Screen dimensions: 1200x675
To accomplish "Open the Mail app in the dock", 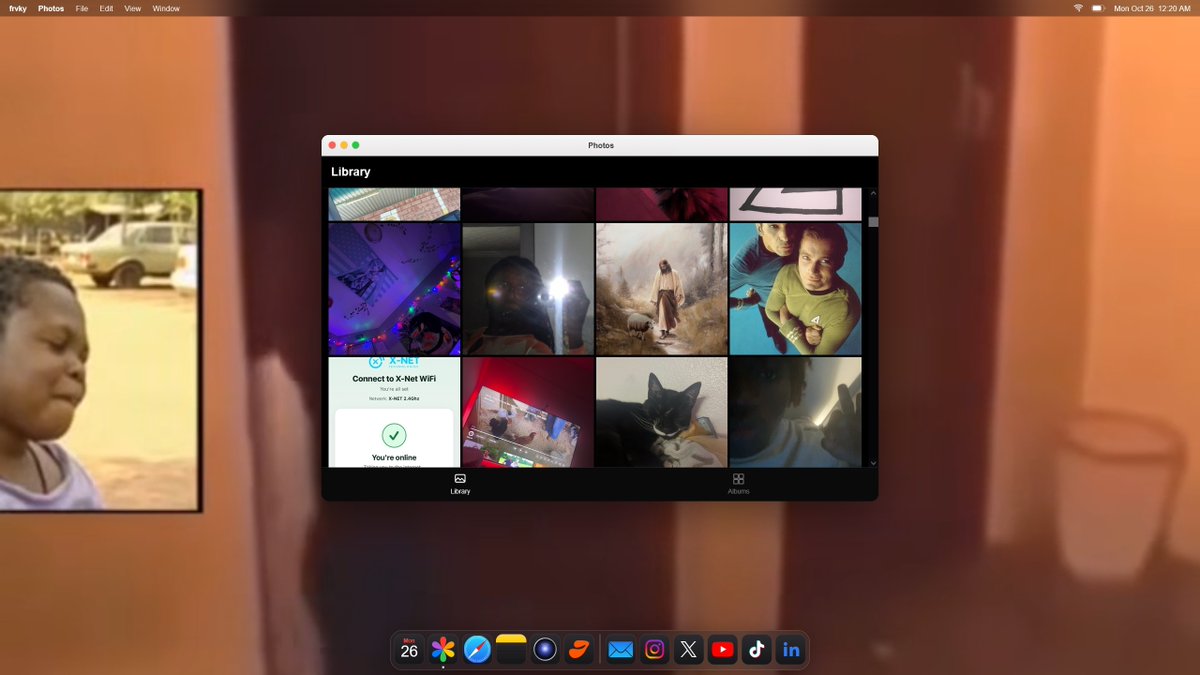I will pos(621,650).
